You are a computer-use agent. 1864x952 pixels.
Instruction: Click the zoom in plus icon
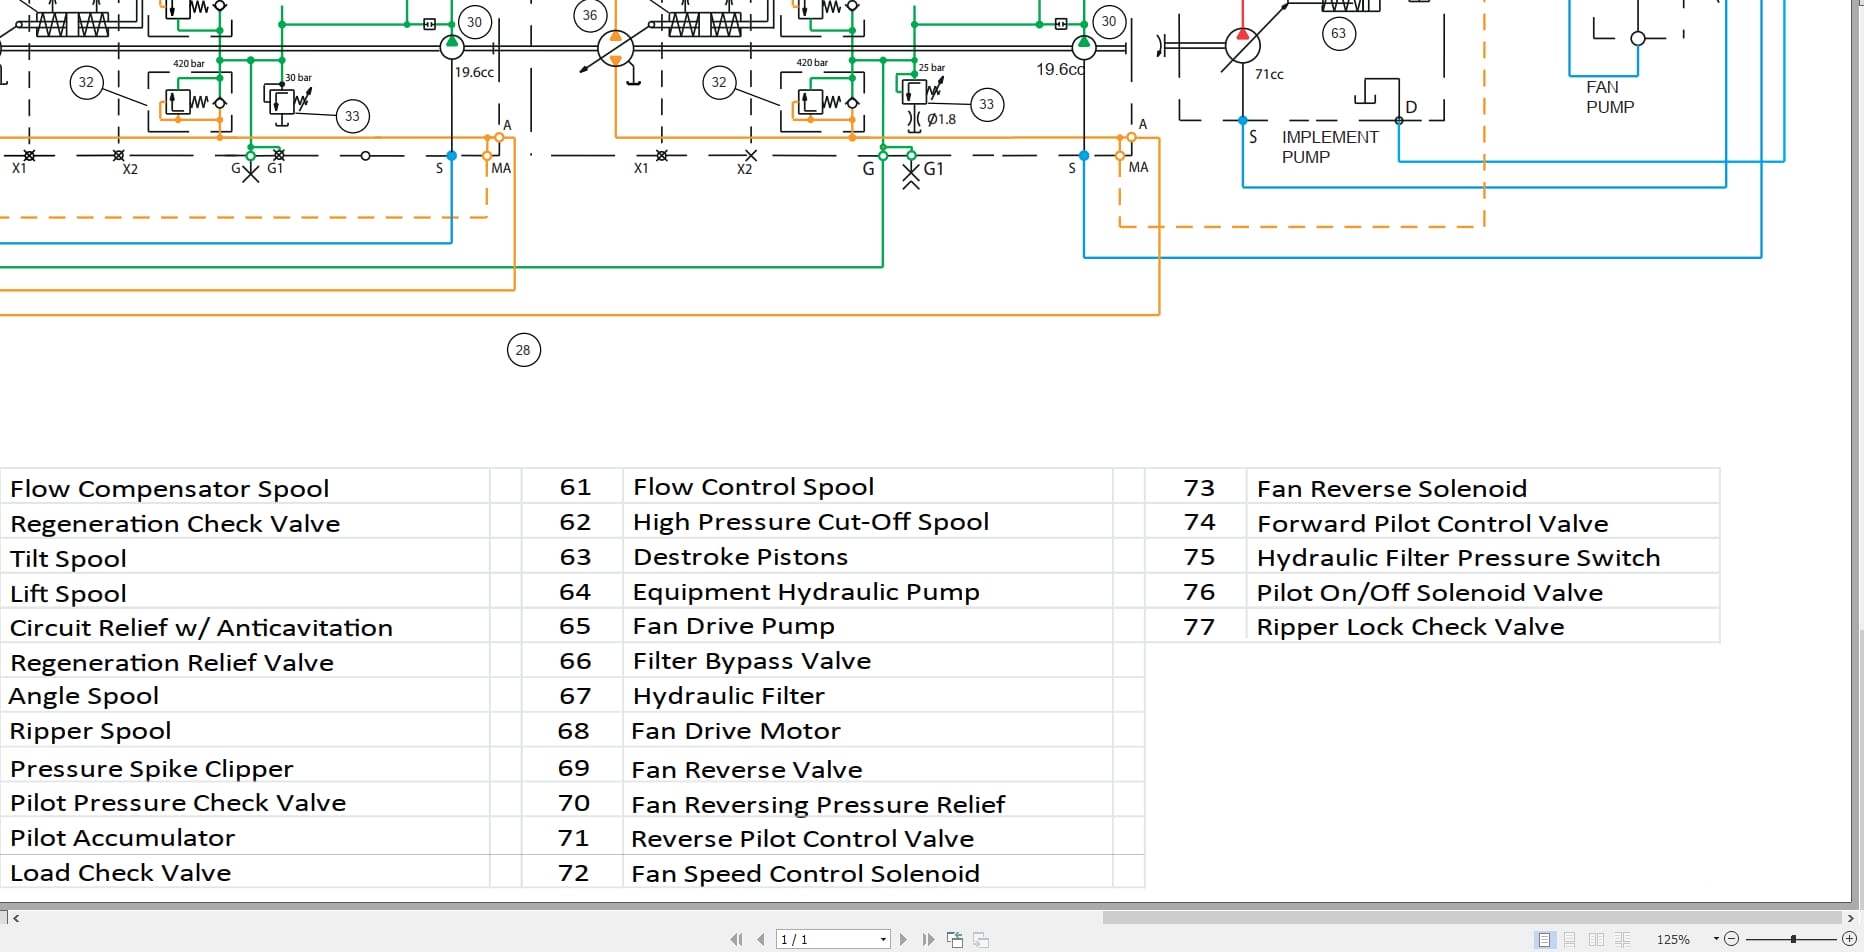[x=1849, y=939]
